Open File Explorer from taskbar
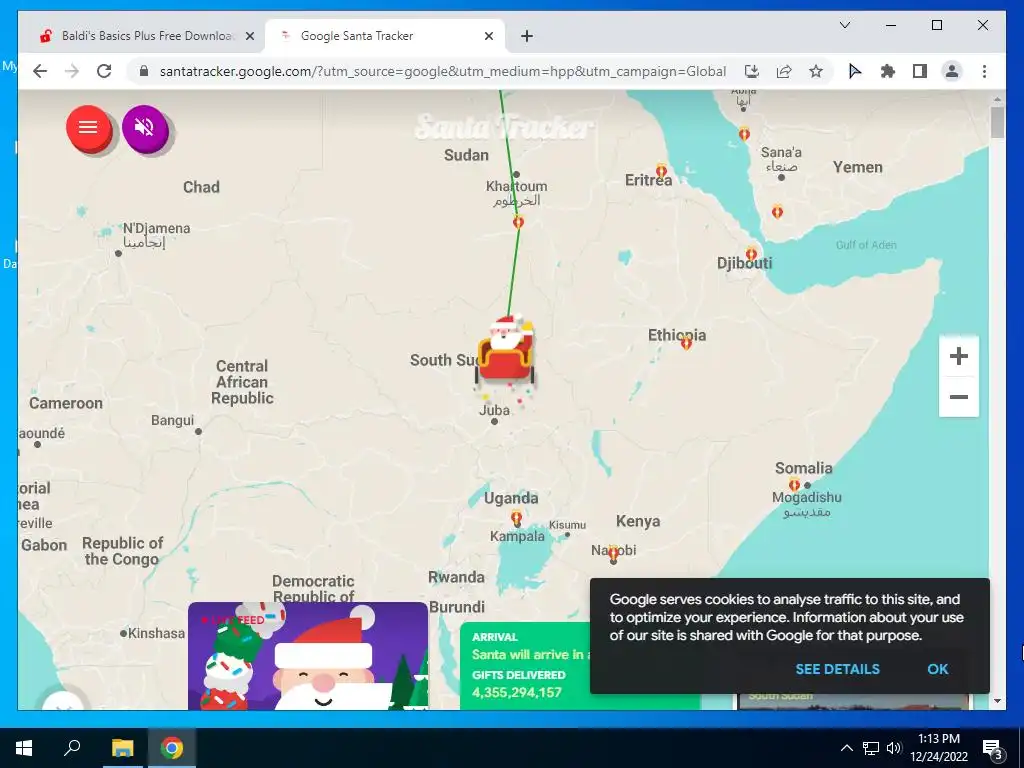The height and width of the screenshot is (768, 1024). 122,748
